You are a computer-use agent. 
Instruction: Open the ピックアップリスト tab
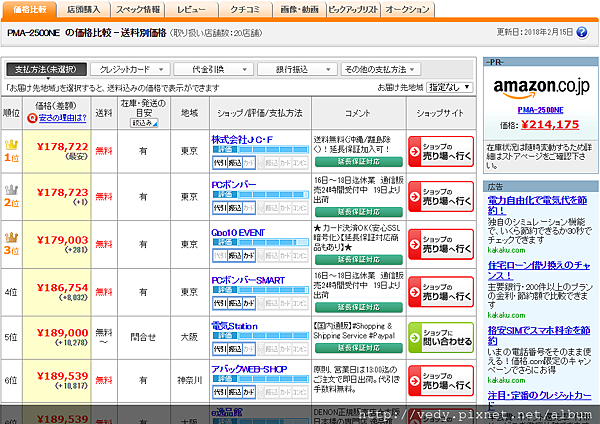point(353,10)
